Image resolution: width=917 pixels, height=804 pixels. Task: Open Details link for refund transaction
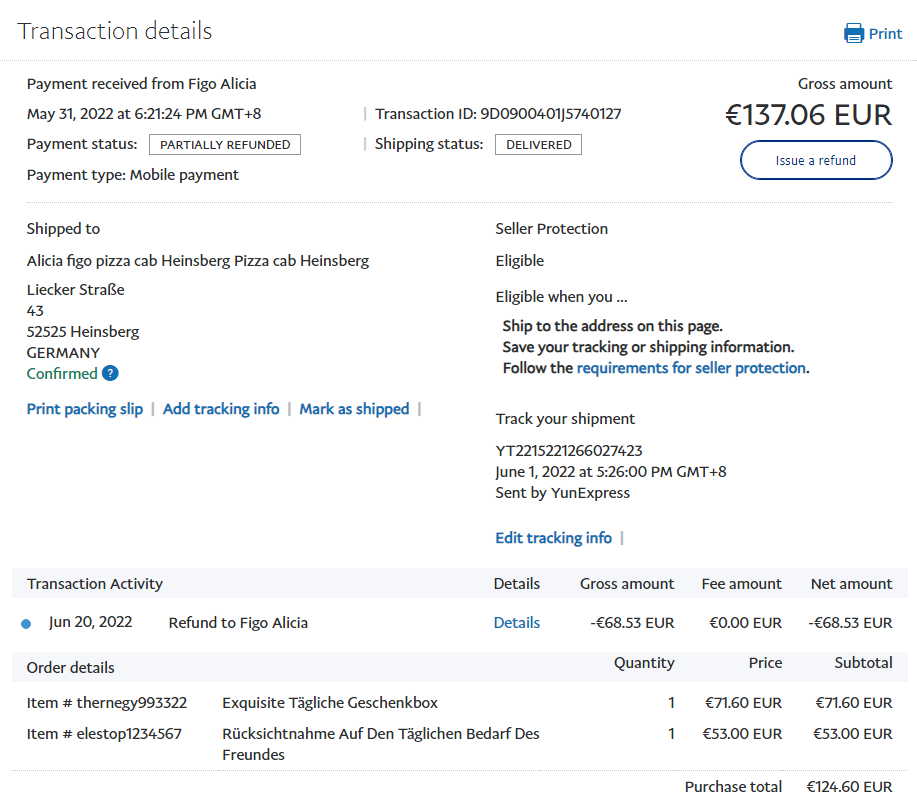tap(516, 623)
